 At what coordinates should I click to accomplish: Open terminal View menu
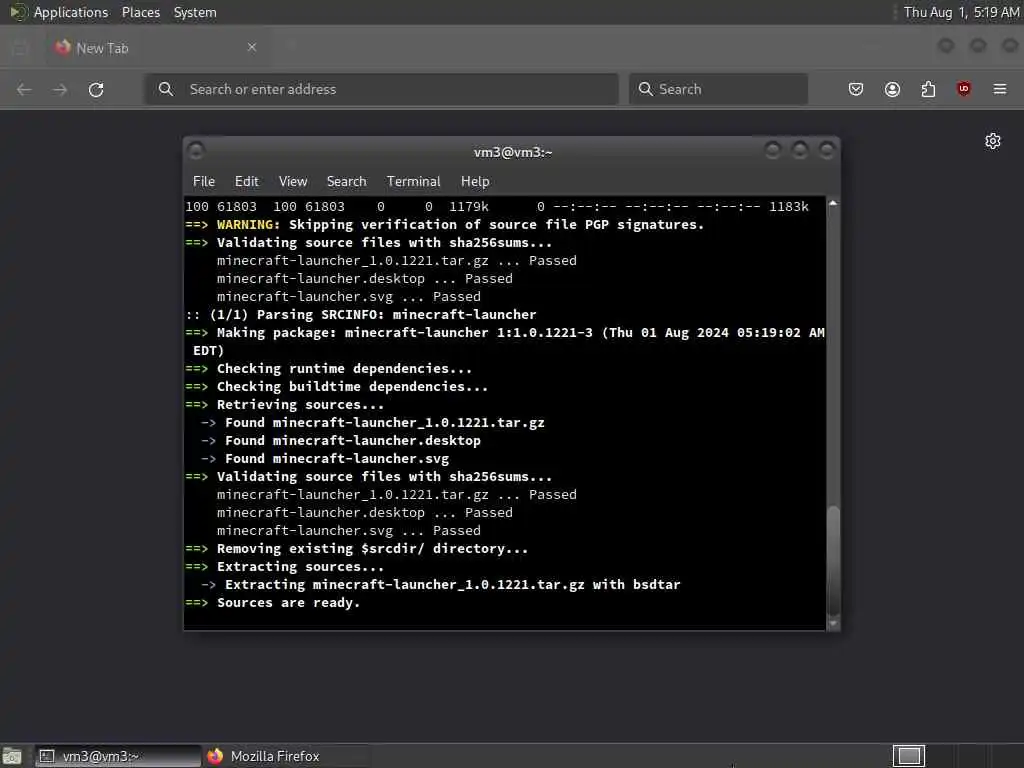pos(293,182)
